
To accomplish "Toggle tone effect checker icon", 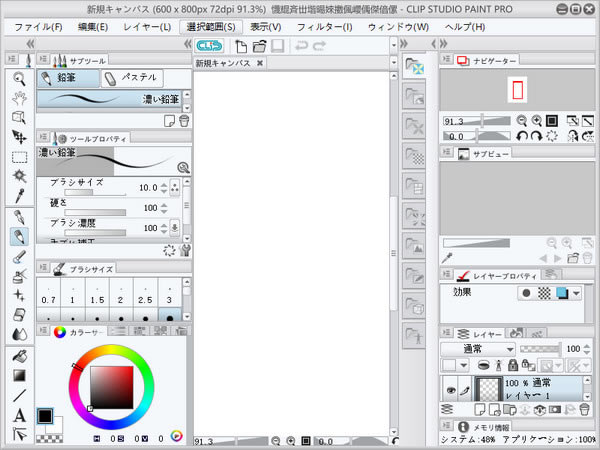I will click(544, 293).
